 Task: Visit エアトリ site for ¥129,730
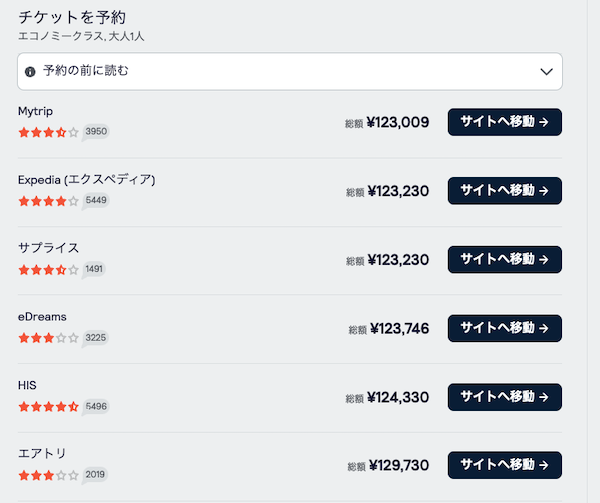pos(504,466)
